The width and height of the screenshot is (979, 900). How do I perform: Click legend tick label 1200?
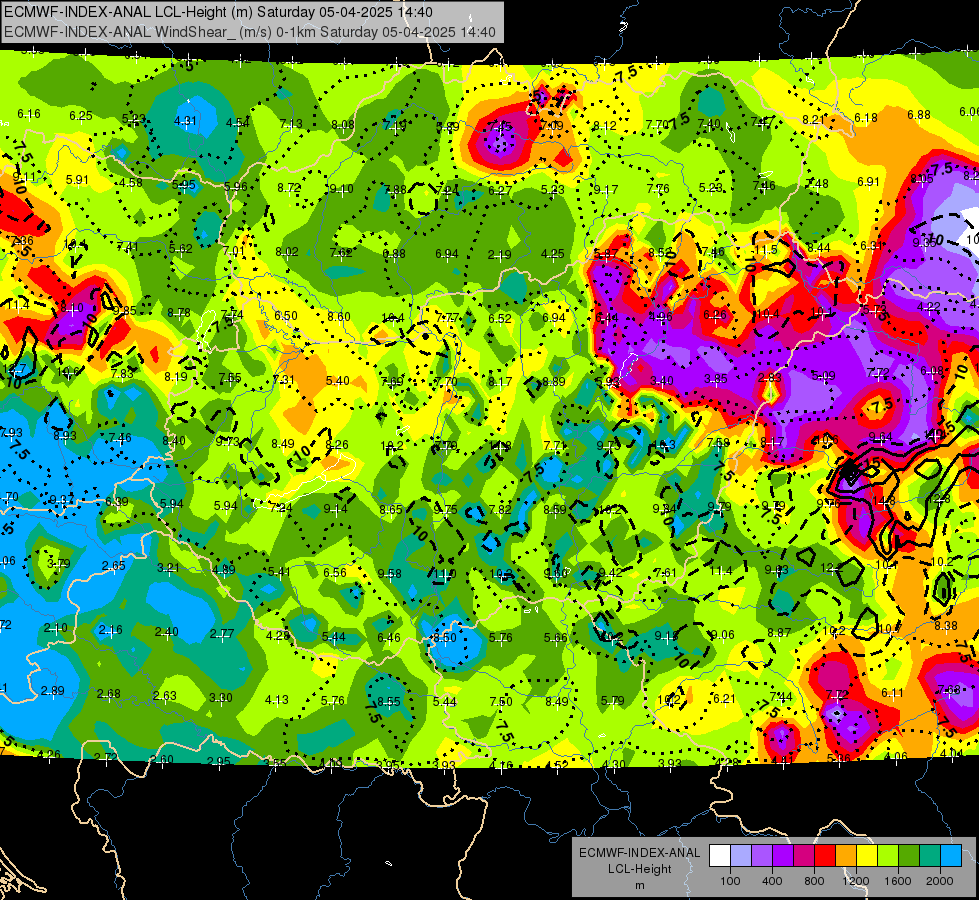click(x=856, y=881)
